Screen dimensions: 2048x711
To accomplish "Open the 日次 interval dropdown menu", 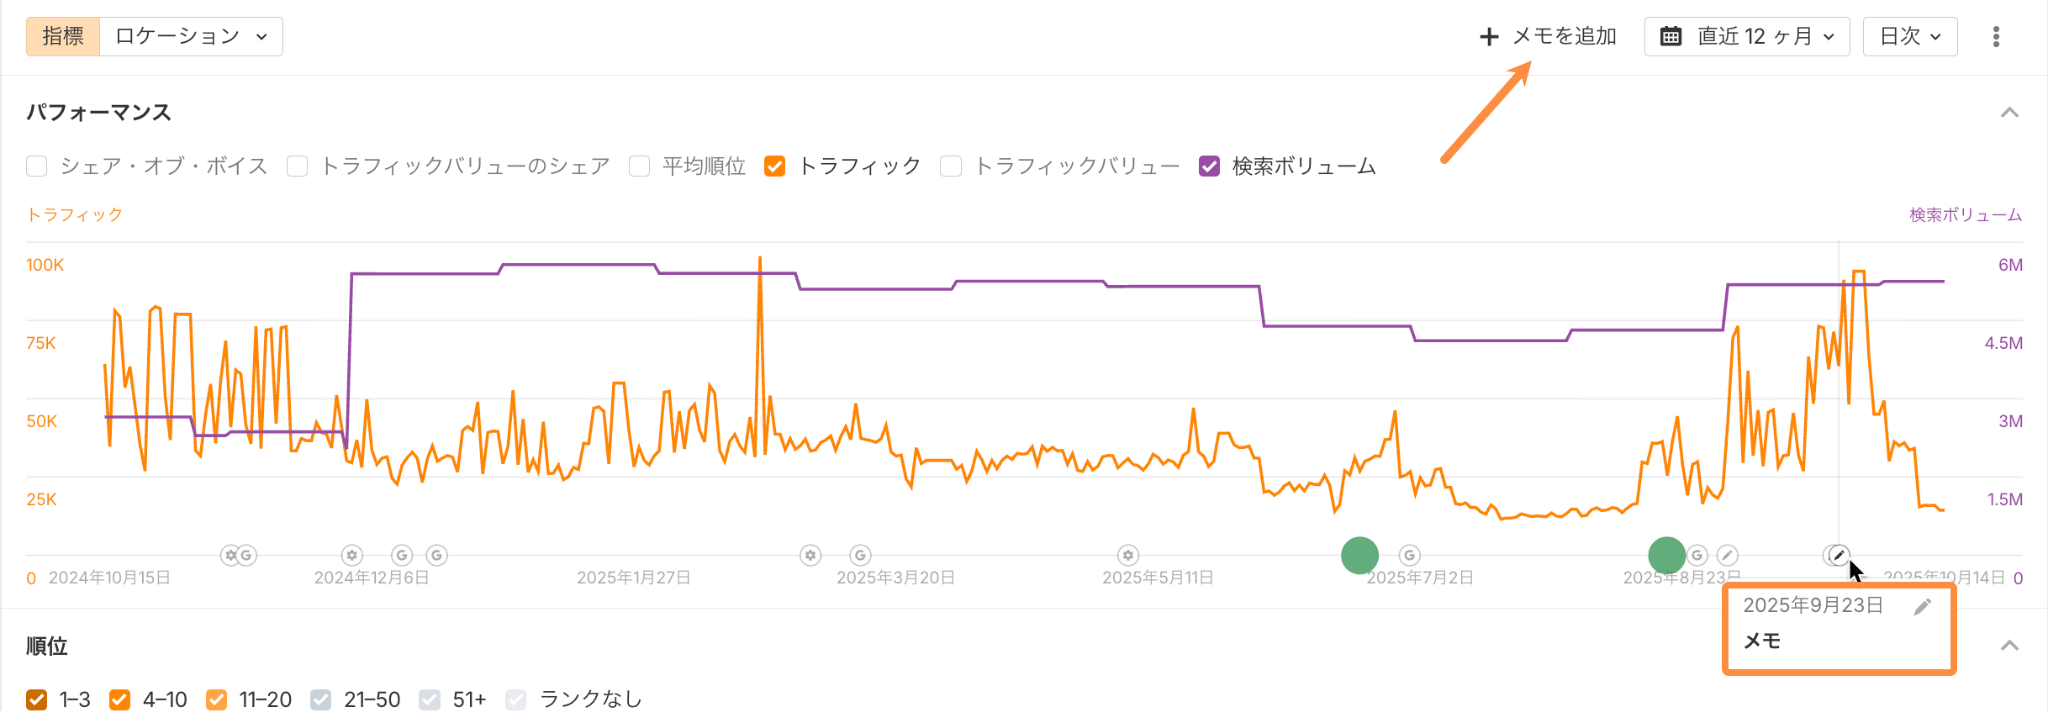I will click(1909, 37).
